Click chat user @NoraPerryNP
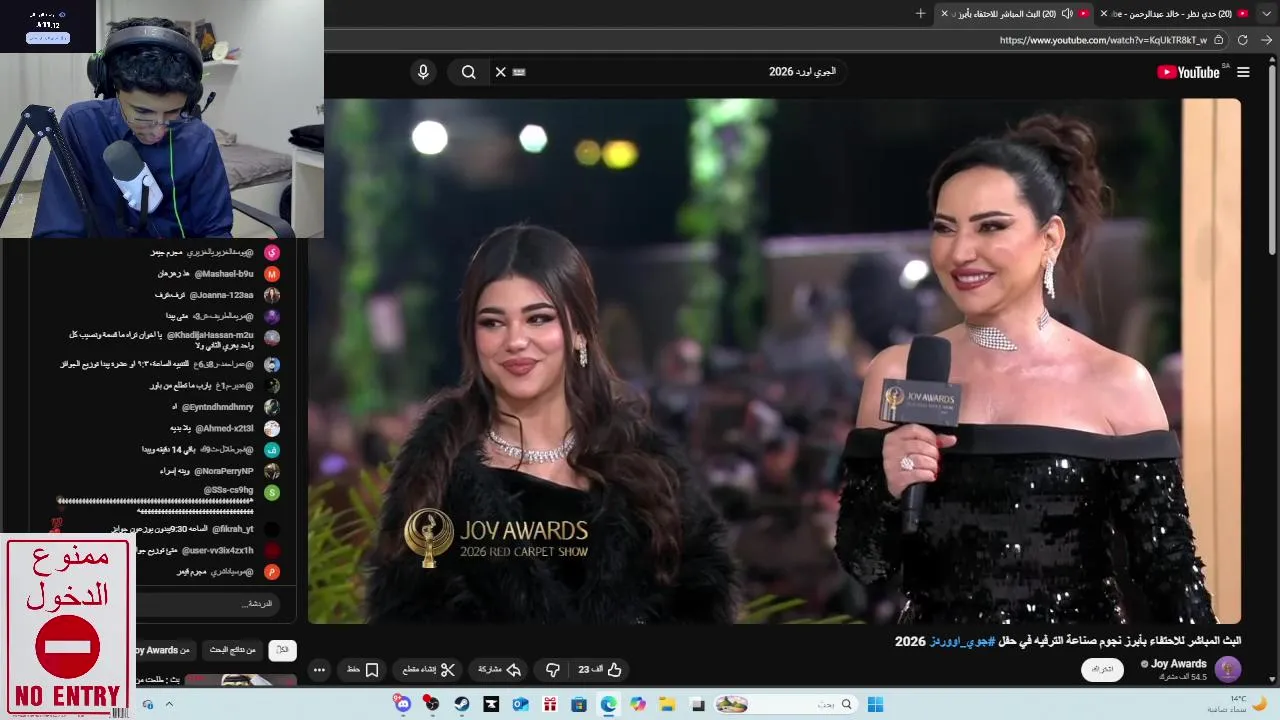Image resolution: width=1280 pixels, height=720 pixels. 224,471
